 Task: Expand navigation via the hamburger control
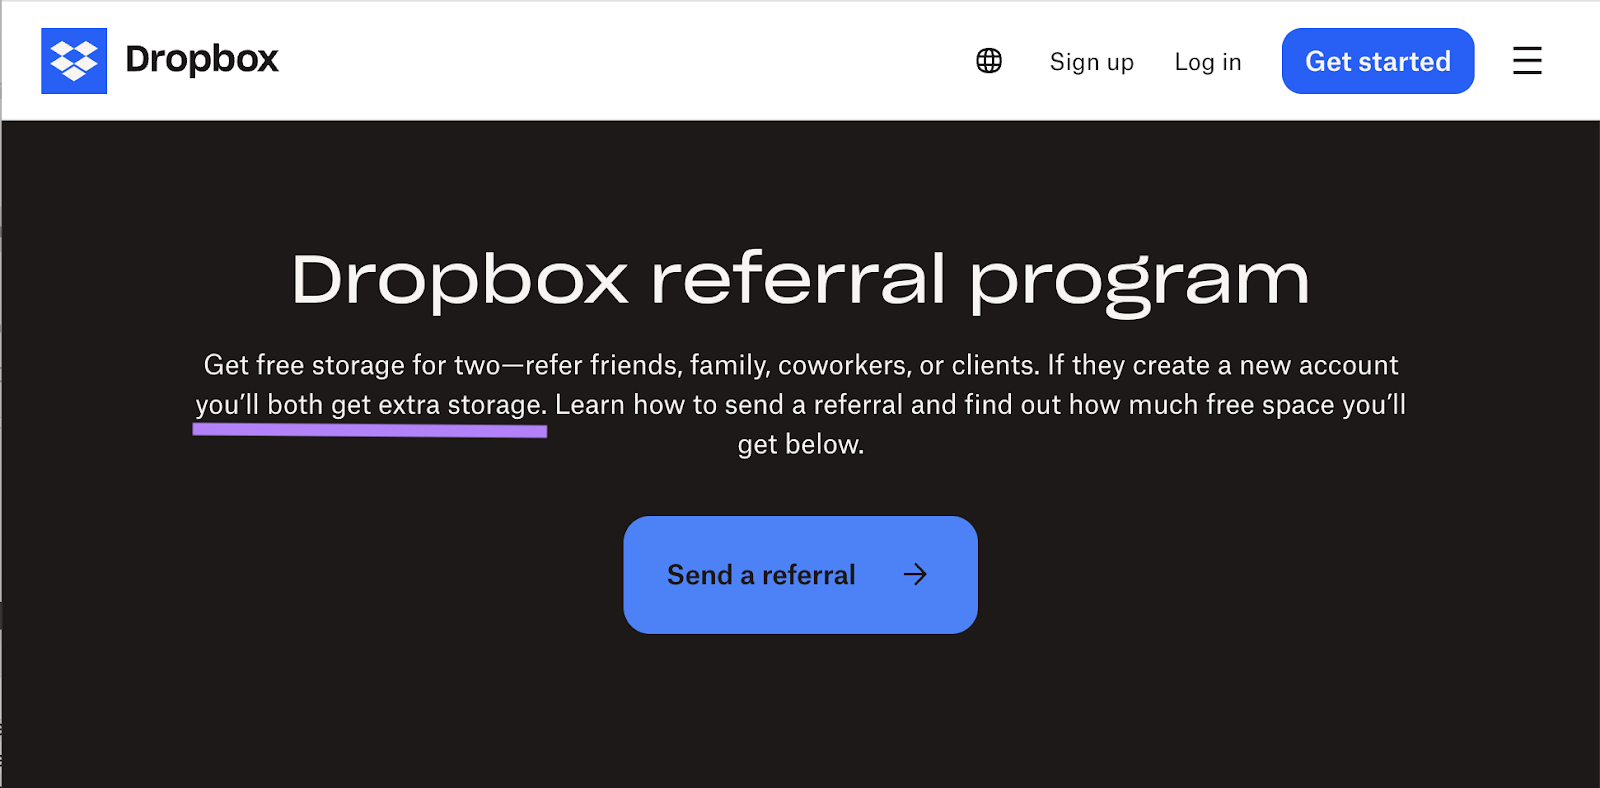coord(1526,61)
